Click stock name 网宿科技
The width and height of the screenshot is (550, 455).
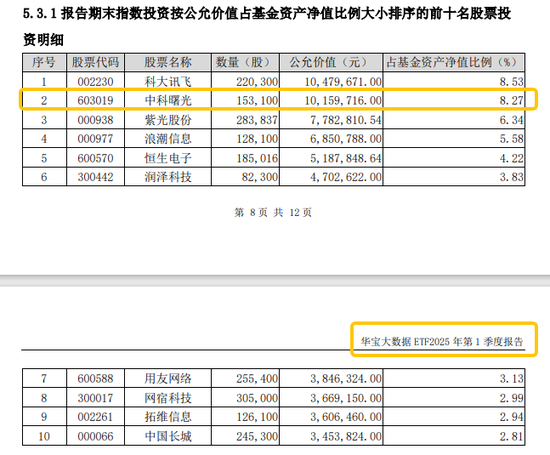(x=168, y=398)
